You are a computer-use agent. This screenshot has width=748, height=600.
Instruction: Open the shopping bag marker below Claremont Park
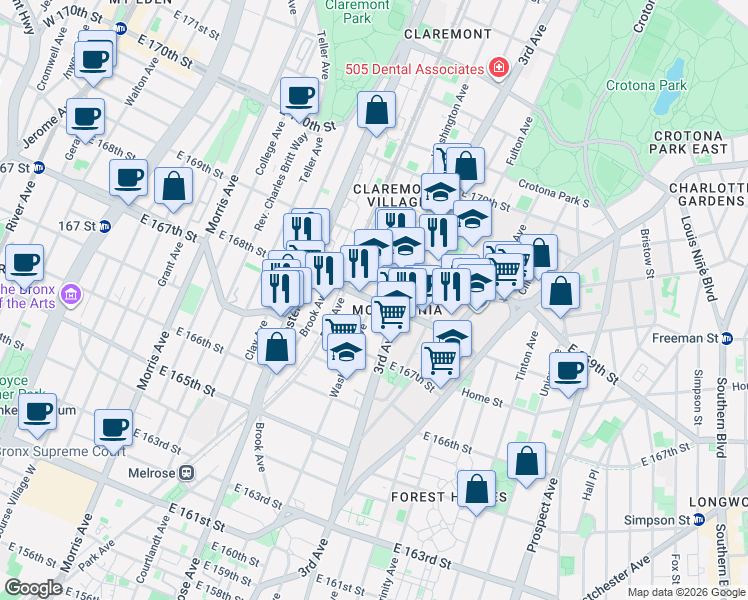[376, 111]
